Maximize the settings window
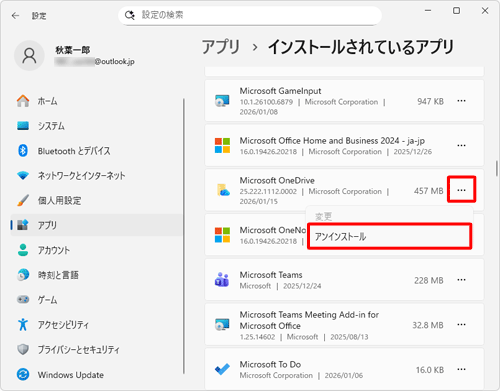Viewport: 500px width, 391px height. click(456, 11)
